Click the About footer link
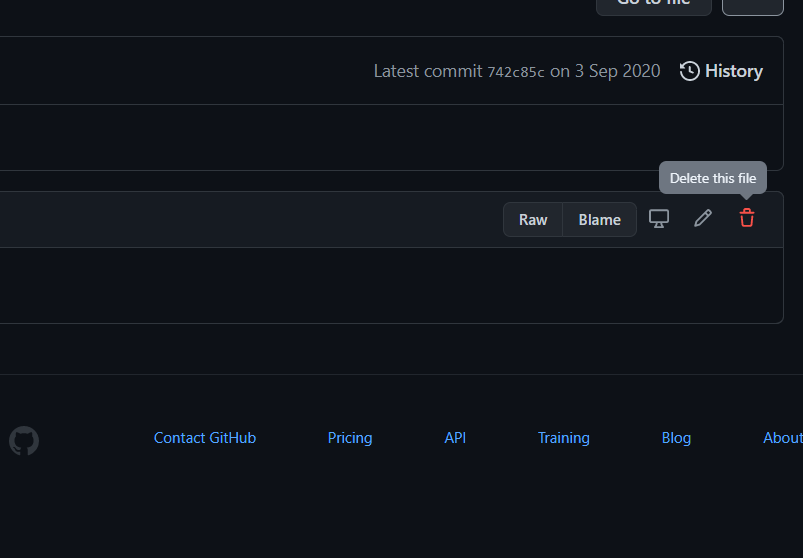Viewport: 803px width, 558px height. (782, 438)
